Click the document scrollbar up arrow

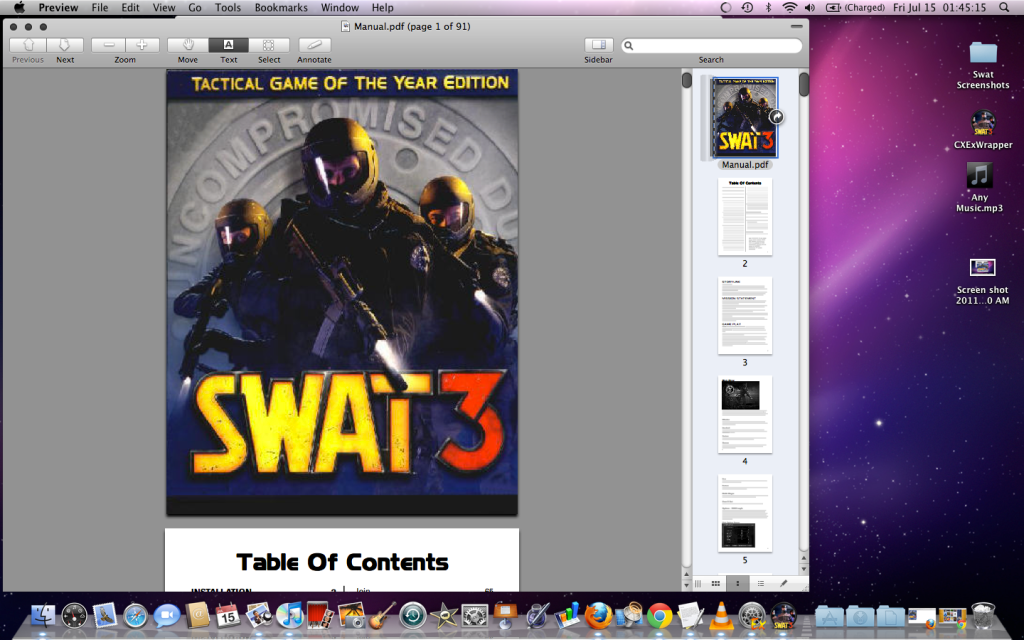[686, 574]
